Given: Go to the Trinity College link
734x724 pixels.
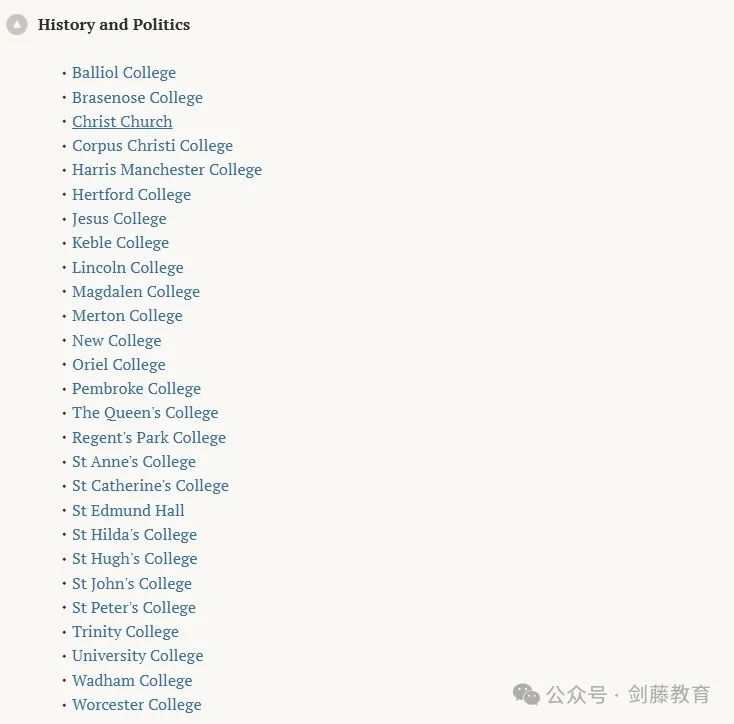Looking at the screenshot, I should tap(125, 632).
